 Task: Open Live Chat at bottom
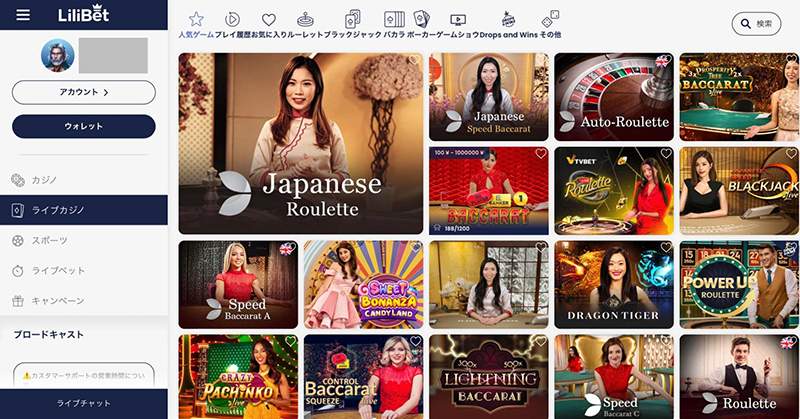click(x=84, y=402)
